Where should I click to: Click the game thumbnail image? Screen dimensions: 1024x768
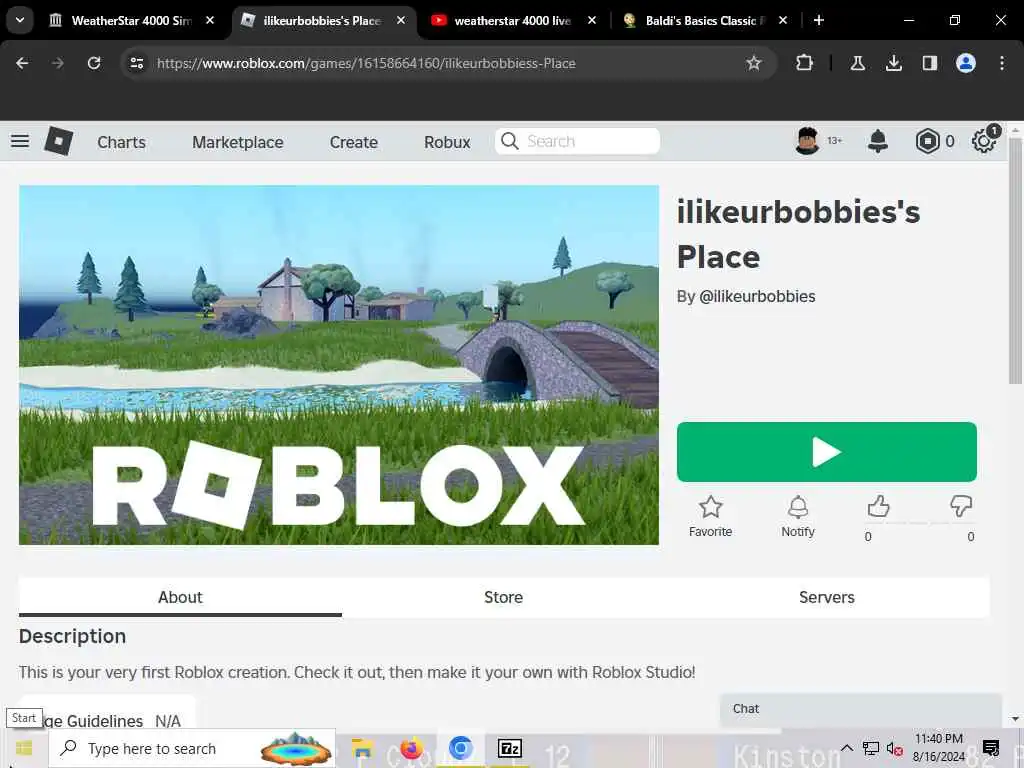[x=339, y=365]
